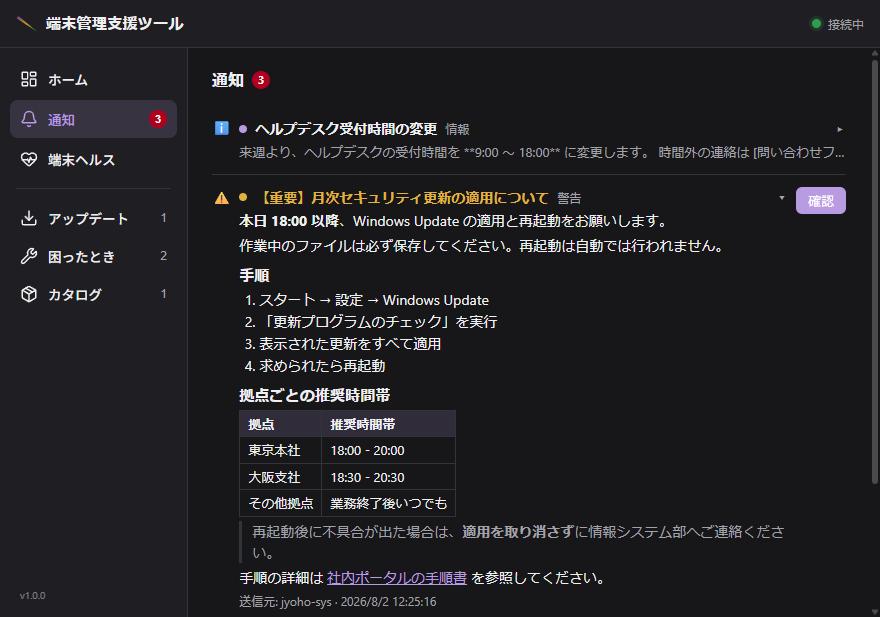Click the 接続中 status text
Screen dimensions: 880x617
[x=845, y=24]
